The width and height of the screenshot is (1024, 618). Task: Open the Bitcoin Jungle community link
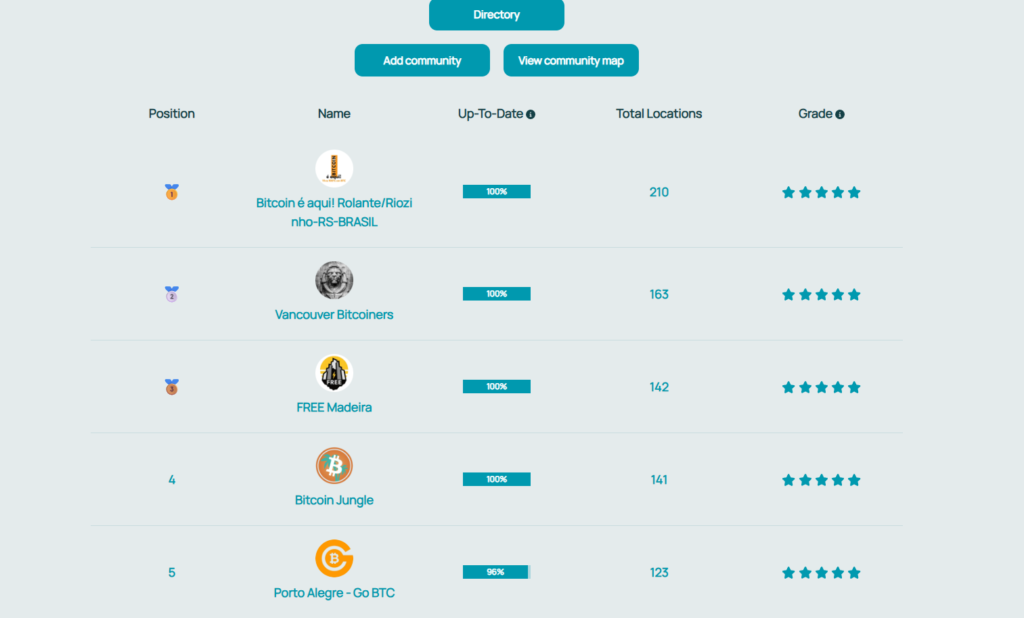coord(334,500)
